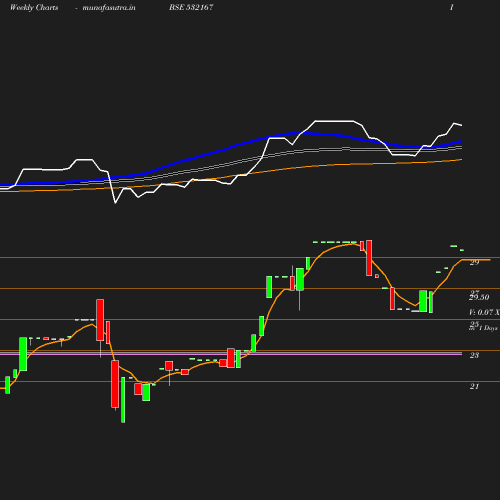Click the munafasutra.in site label
Viewport: 500px width, 500px height.
tap(109, 7)
